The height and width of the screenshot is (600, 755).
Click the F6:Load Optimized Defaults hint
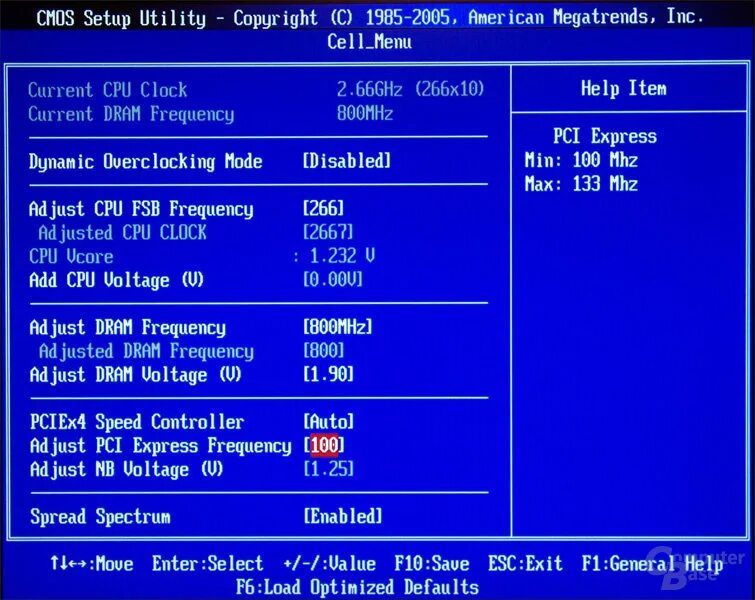pos(357,587)
